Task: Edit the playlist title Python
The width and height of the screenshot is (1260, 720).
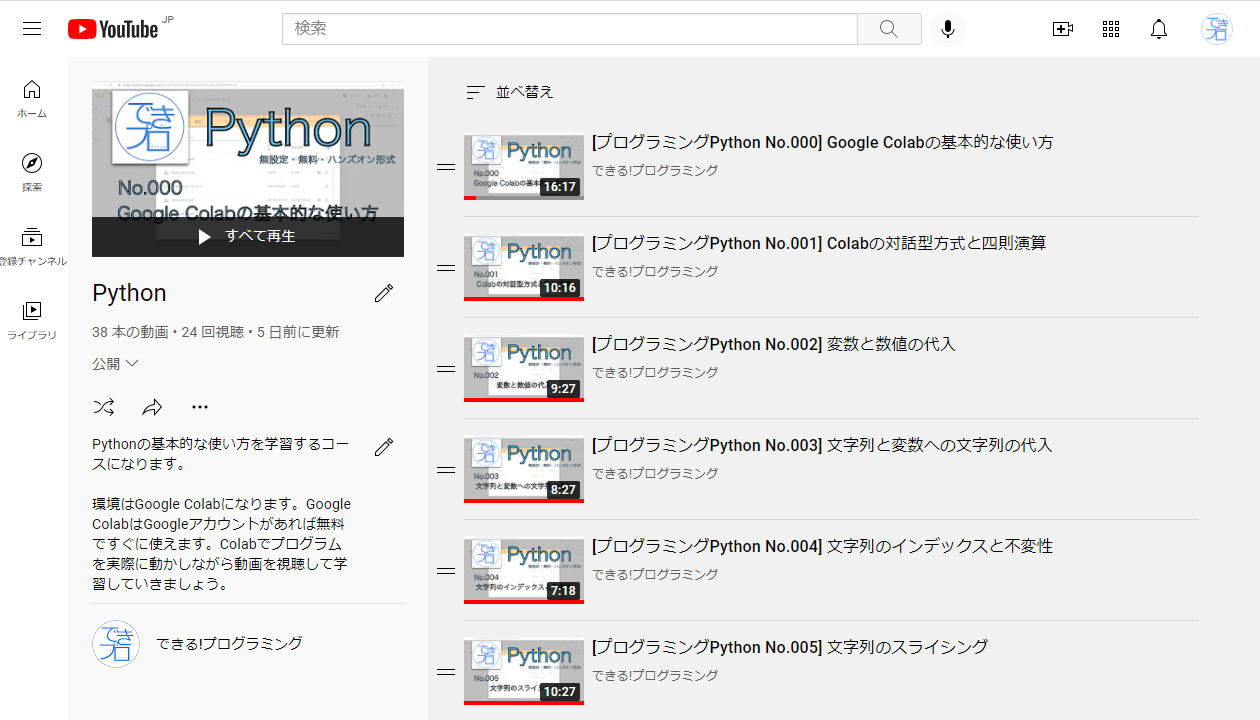Action: (x=384, y=293)
